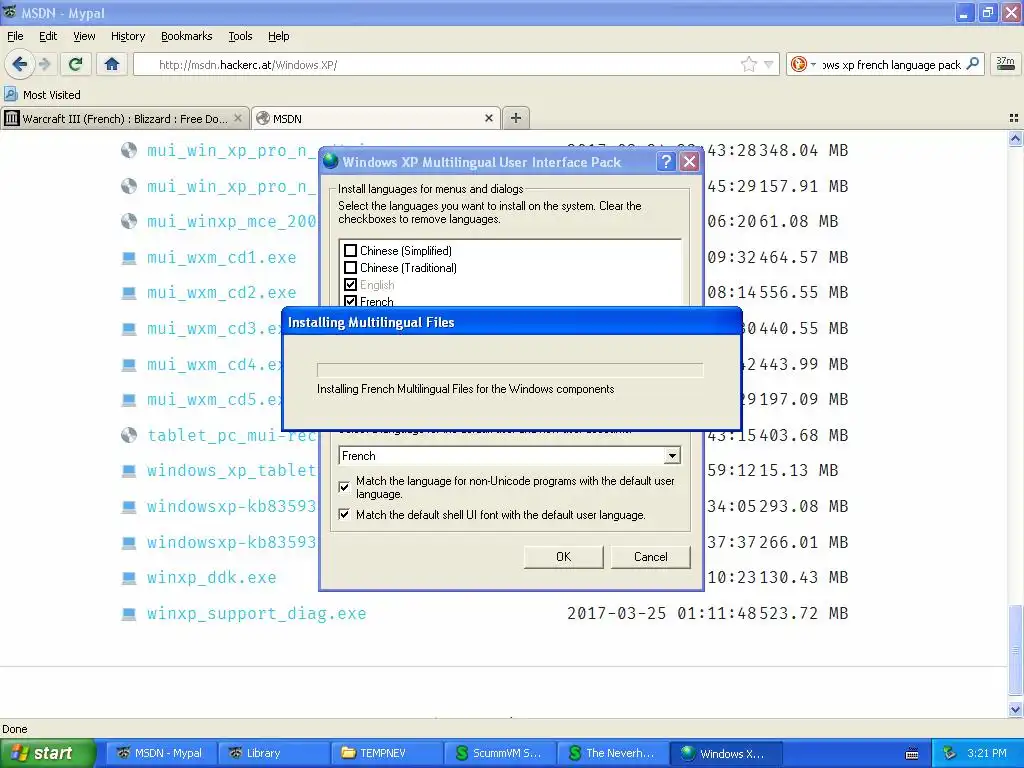Click the disc icon beside mui_winxp_mce_200
1024x768 pixels.
point(129,221)
